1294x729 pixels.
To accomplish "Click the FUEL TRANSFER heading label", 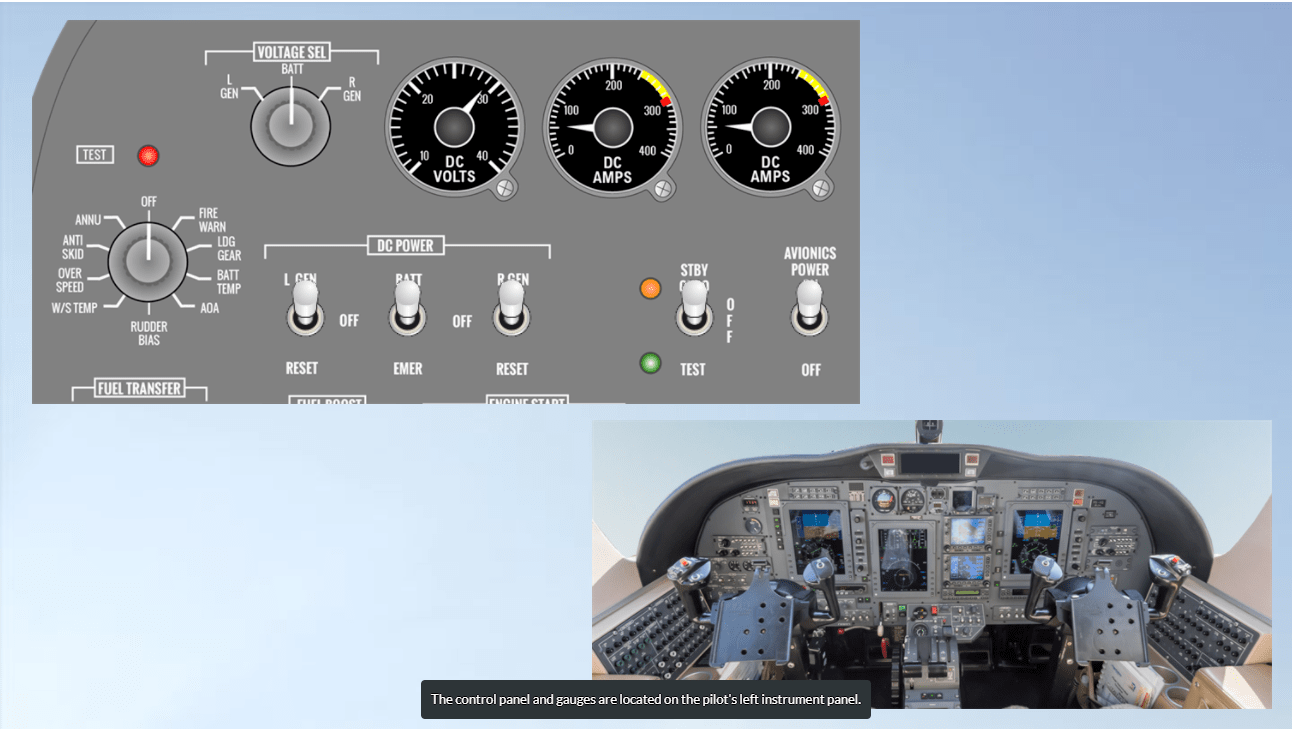I will [x=140, y=388].
